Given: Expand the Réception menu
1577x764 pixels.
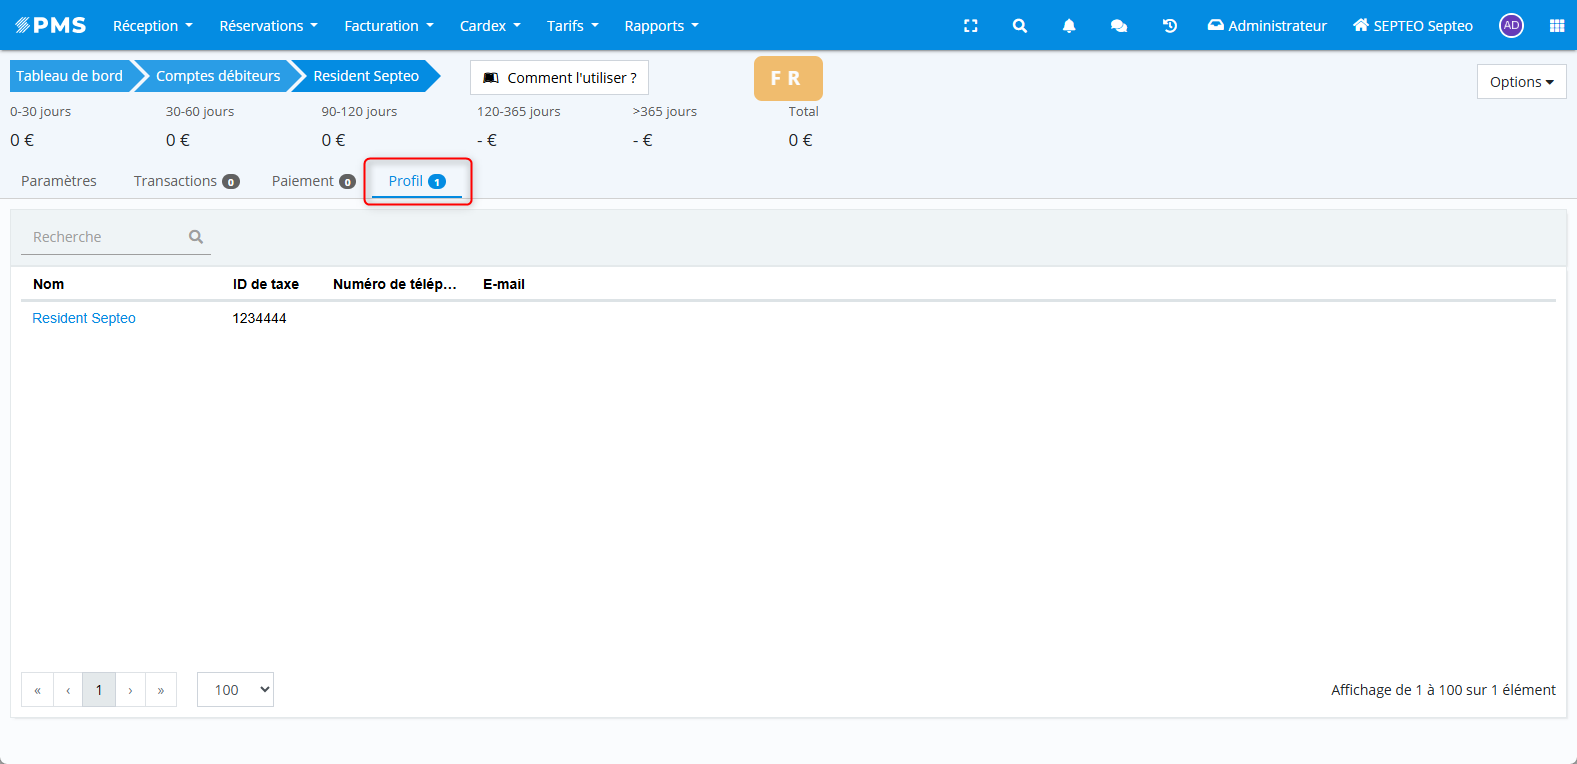Looking at the screenshot, I should [152, 26].
